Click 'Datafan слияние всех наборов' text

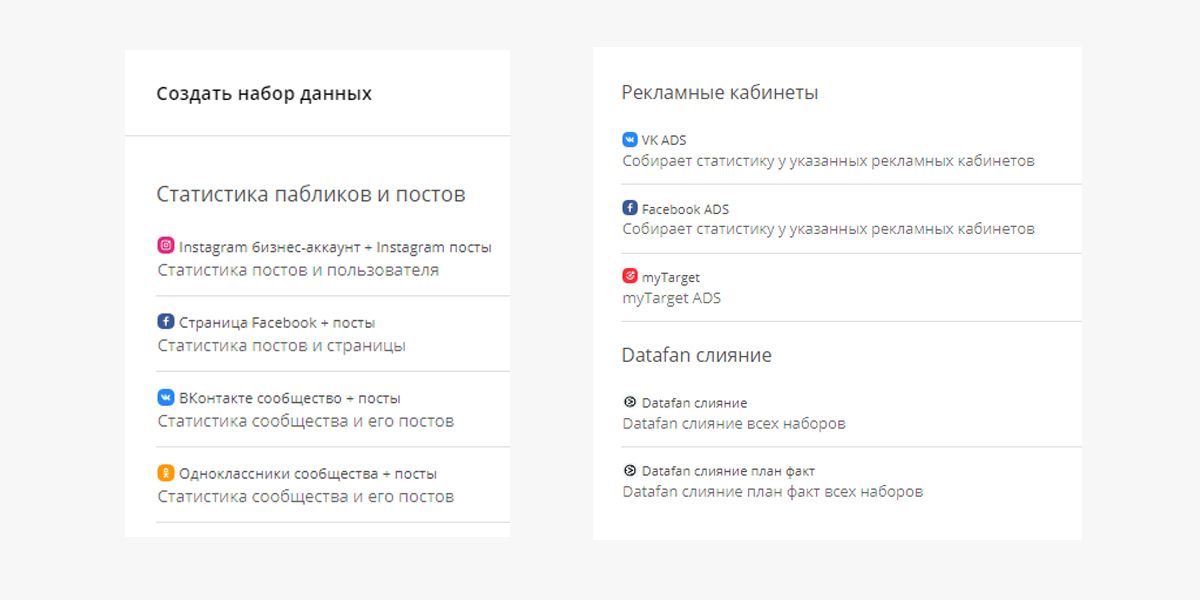pos(734,423)
